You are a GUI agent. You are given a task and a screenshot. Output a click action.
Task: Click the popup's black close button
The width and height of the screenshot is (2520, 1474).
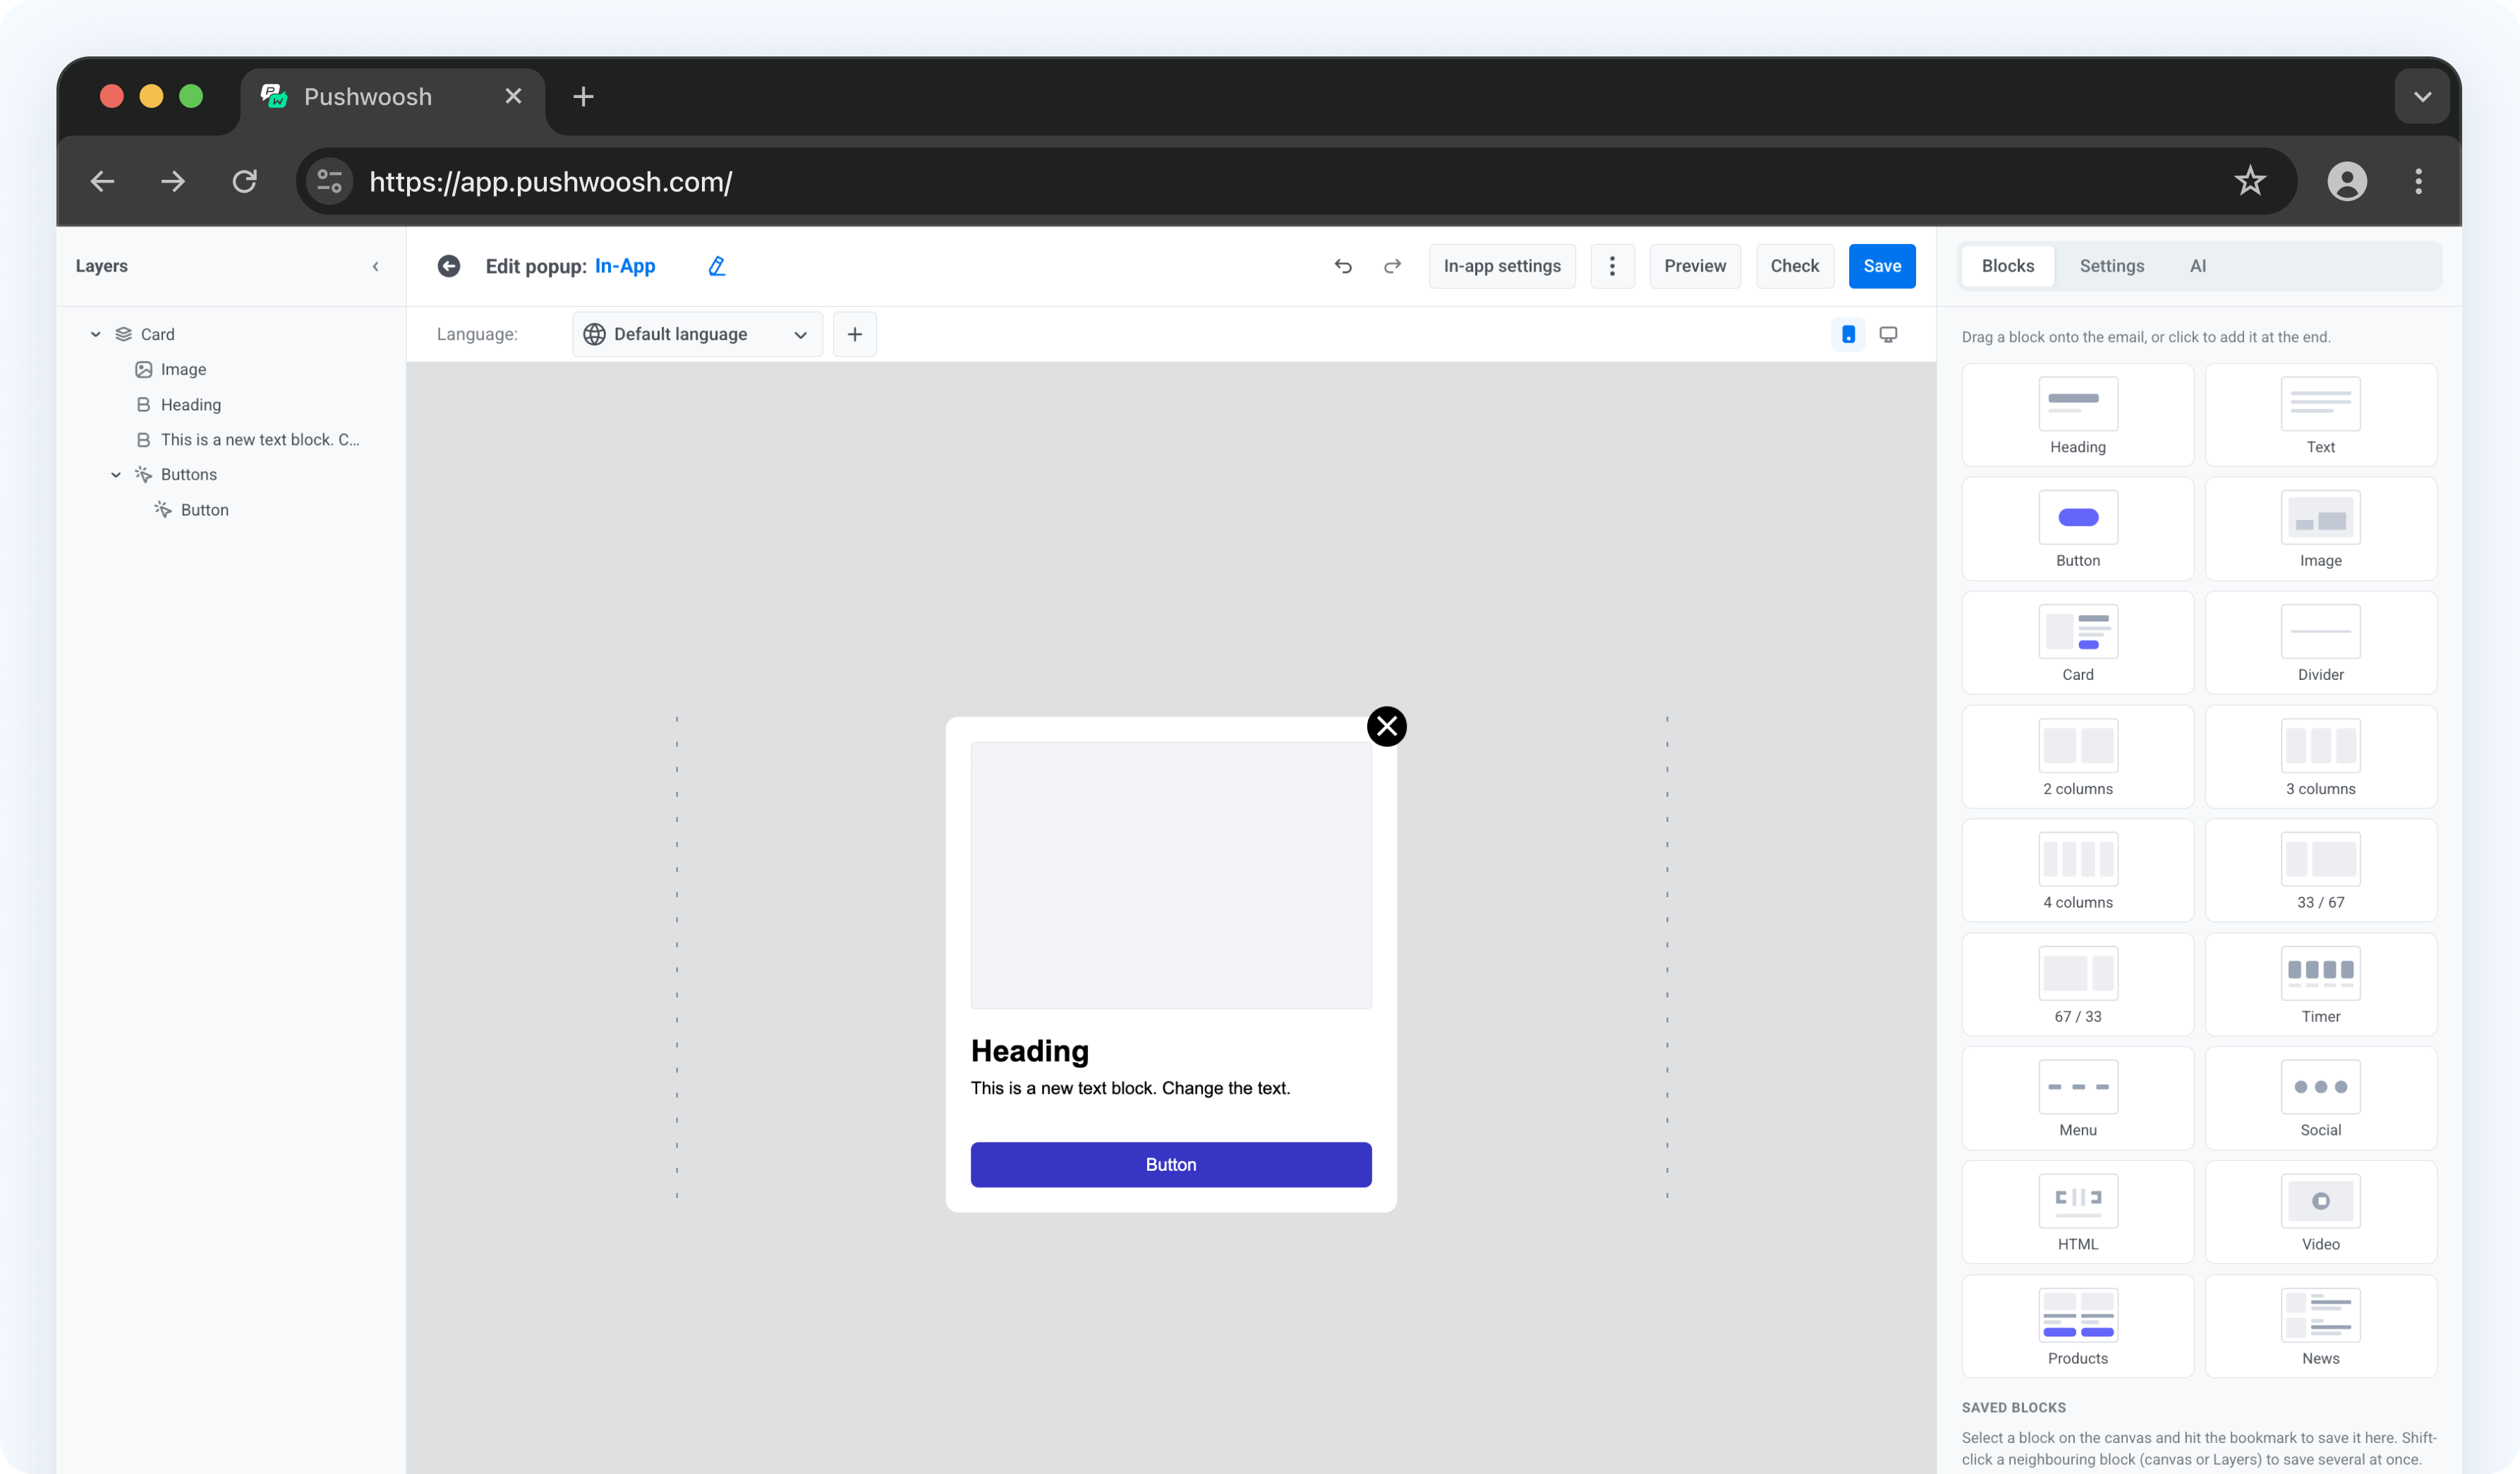(x=1386, y=726)
